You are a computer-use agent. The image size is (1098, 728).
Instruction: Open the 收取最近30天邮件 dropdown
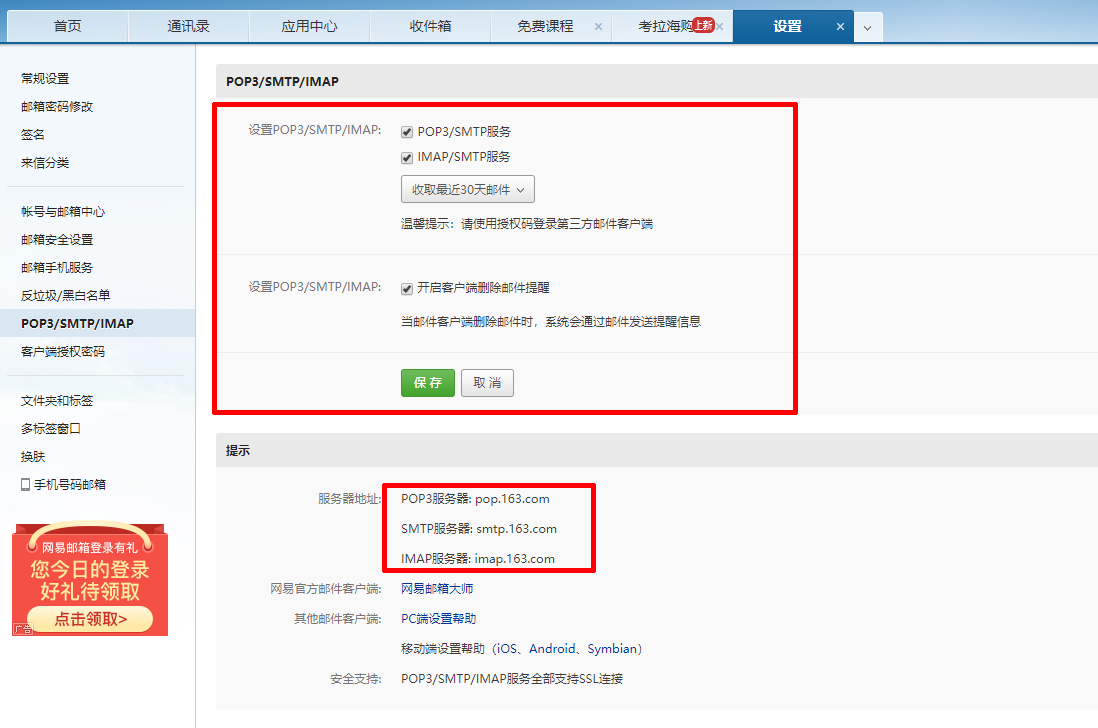pyautogui.click(x=467, y=188)
